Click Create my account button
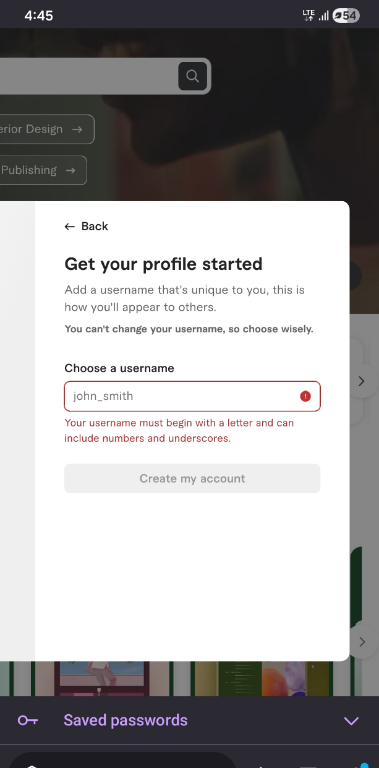 192,479
